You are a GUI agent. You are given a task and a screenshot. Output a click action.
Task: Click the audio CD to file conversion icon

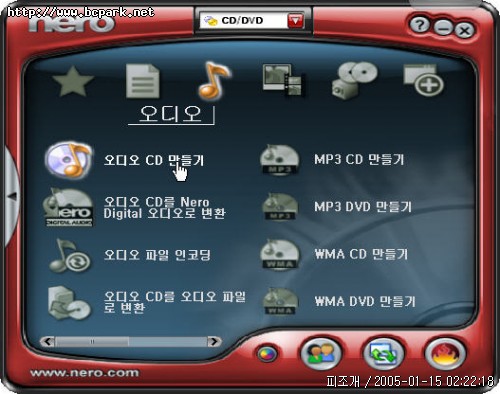tap(69, 303)
